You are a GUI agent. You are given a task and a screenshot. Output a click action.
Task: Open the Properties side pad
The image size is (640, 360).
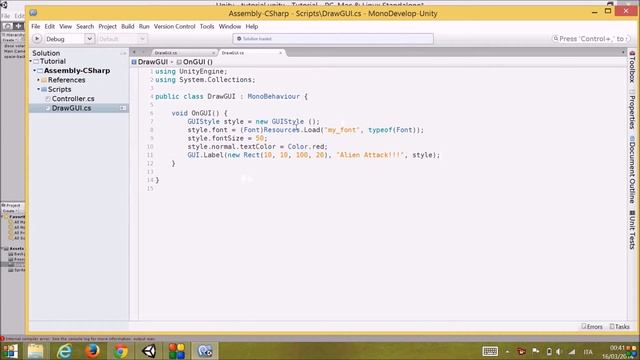[632, 110]
